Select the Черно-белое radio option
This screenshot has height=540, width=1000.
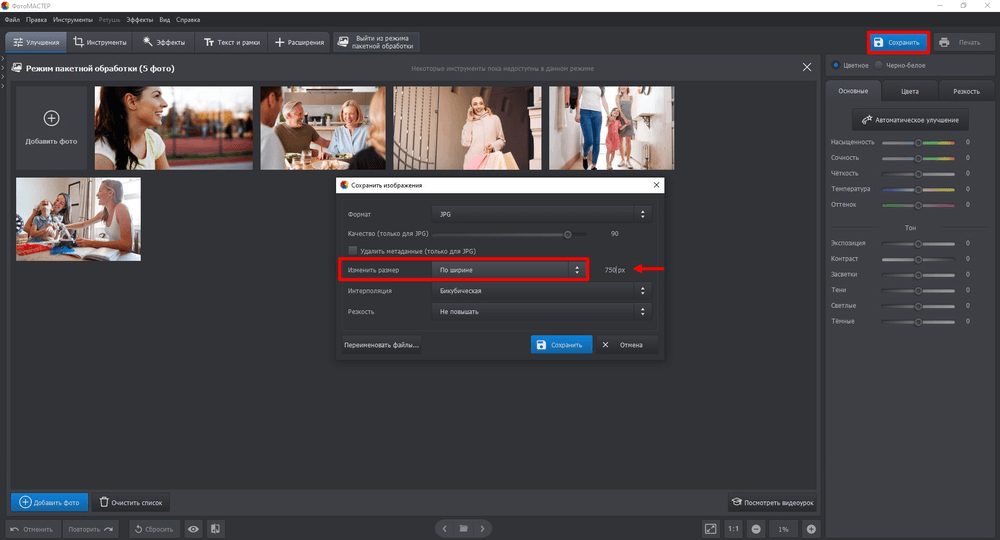[x=878, y=65]
